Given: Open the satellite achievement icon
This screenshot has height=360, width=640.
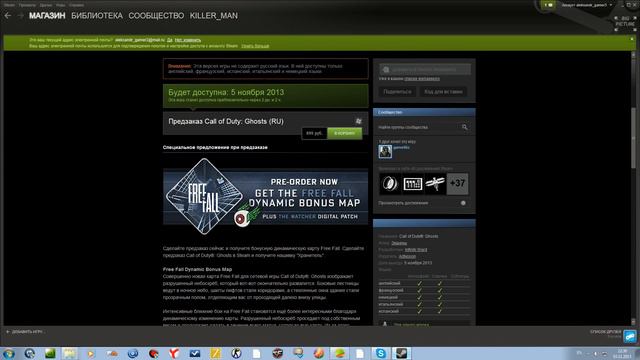Looking at the screenshot, I should (x=435, y=184).
